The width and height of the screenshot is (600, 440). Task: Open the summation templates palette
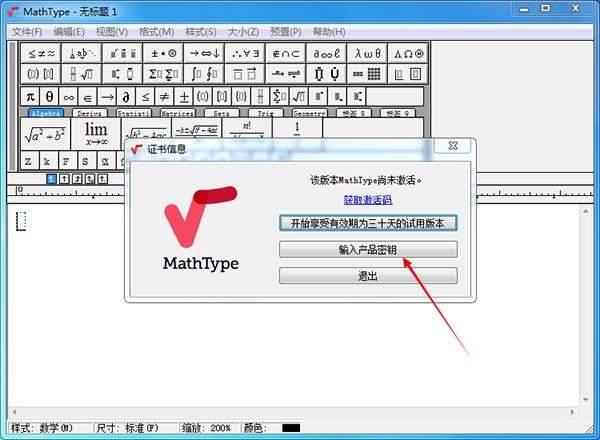(x=163, y=74)
